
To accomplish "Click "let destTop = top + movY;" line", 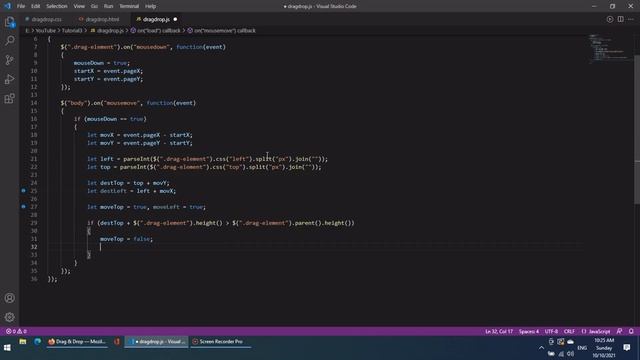I will coord(128,183).
